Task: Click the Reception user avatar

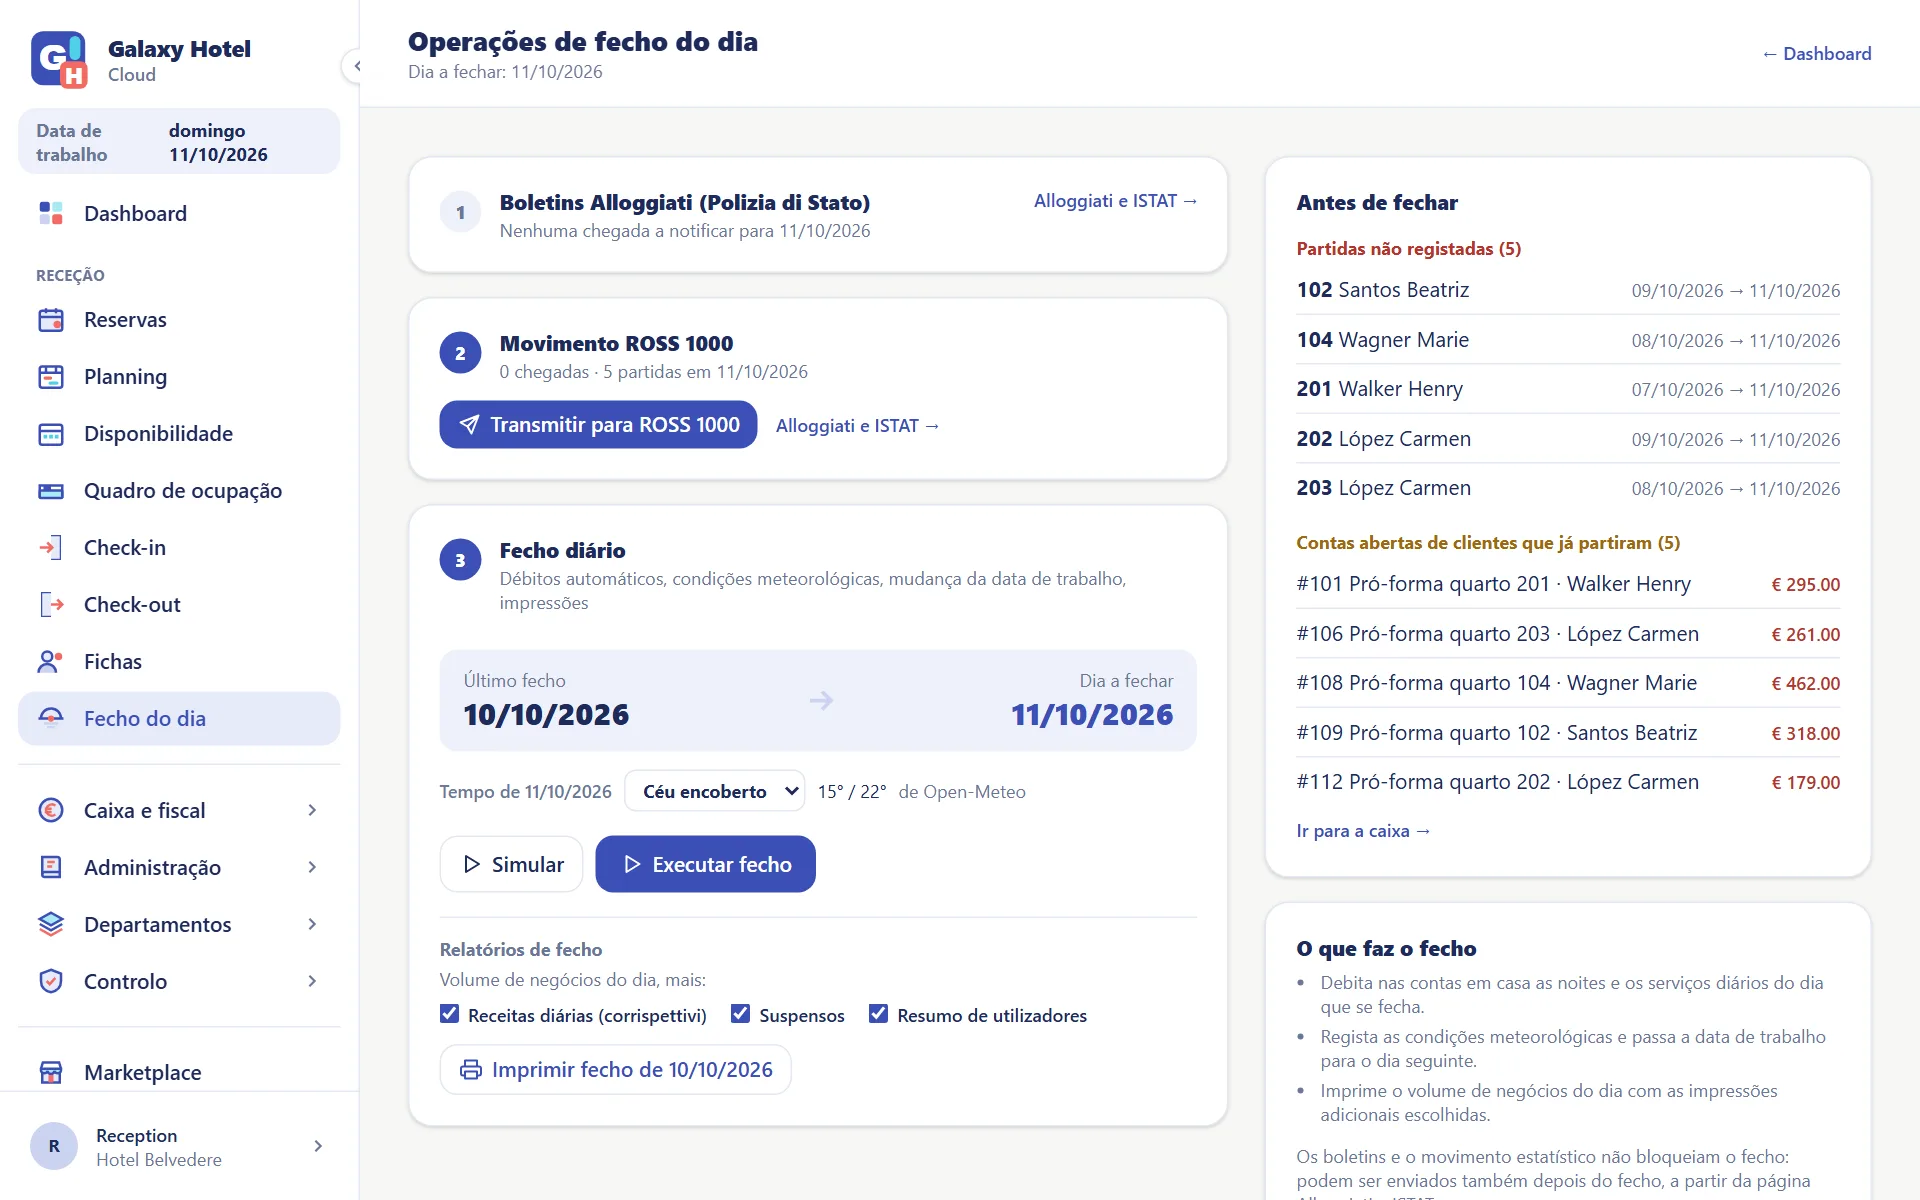Action: pyautogui.click(x=54, y=1146)
